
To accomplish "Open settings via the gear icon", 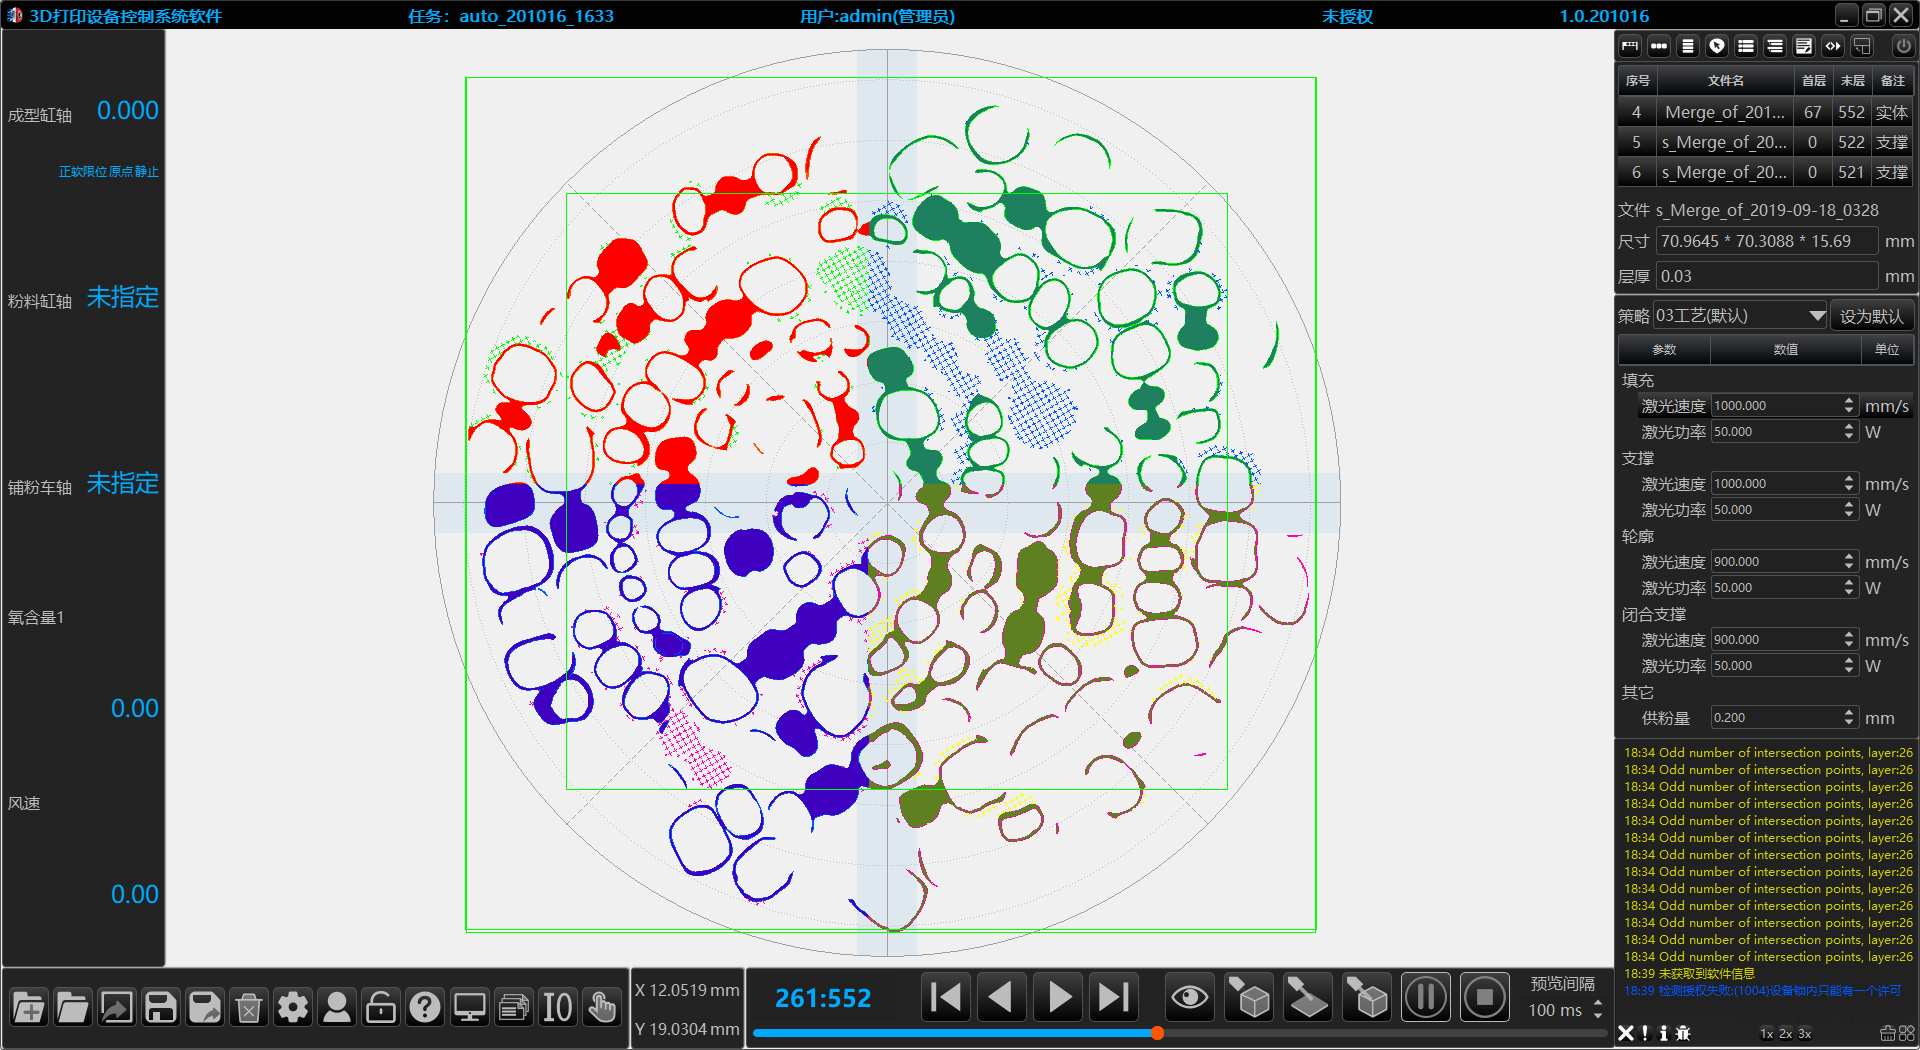I will click(293, 1007).
